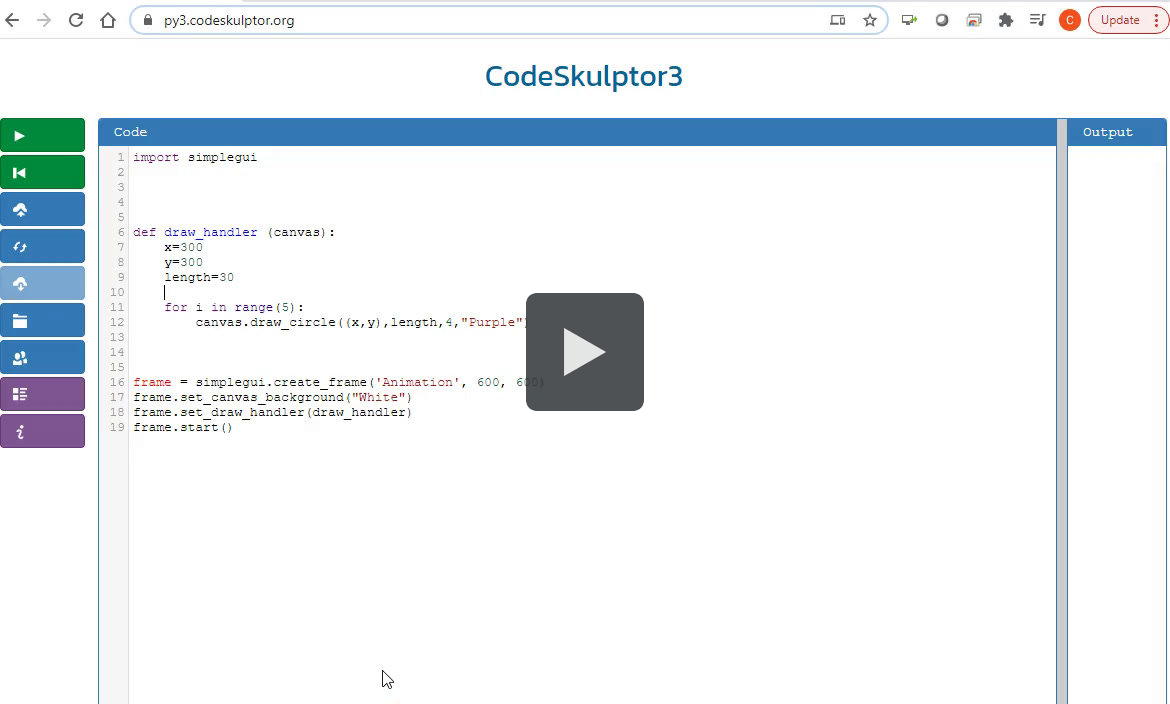Click the Fresh URL refresh-arrows button
1170x704 pixels.
click(x=42, y=247)
